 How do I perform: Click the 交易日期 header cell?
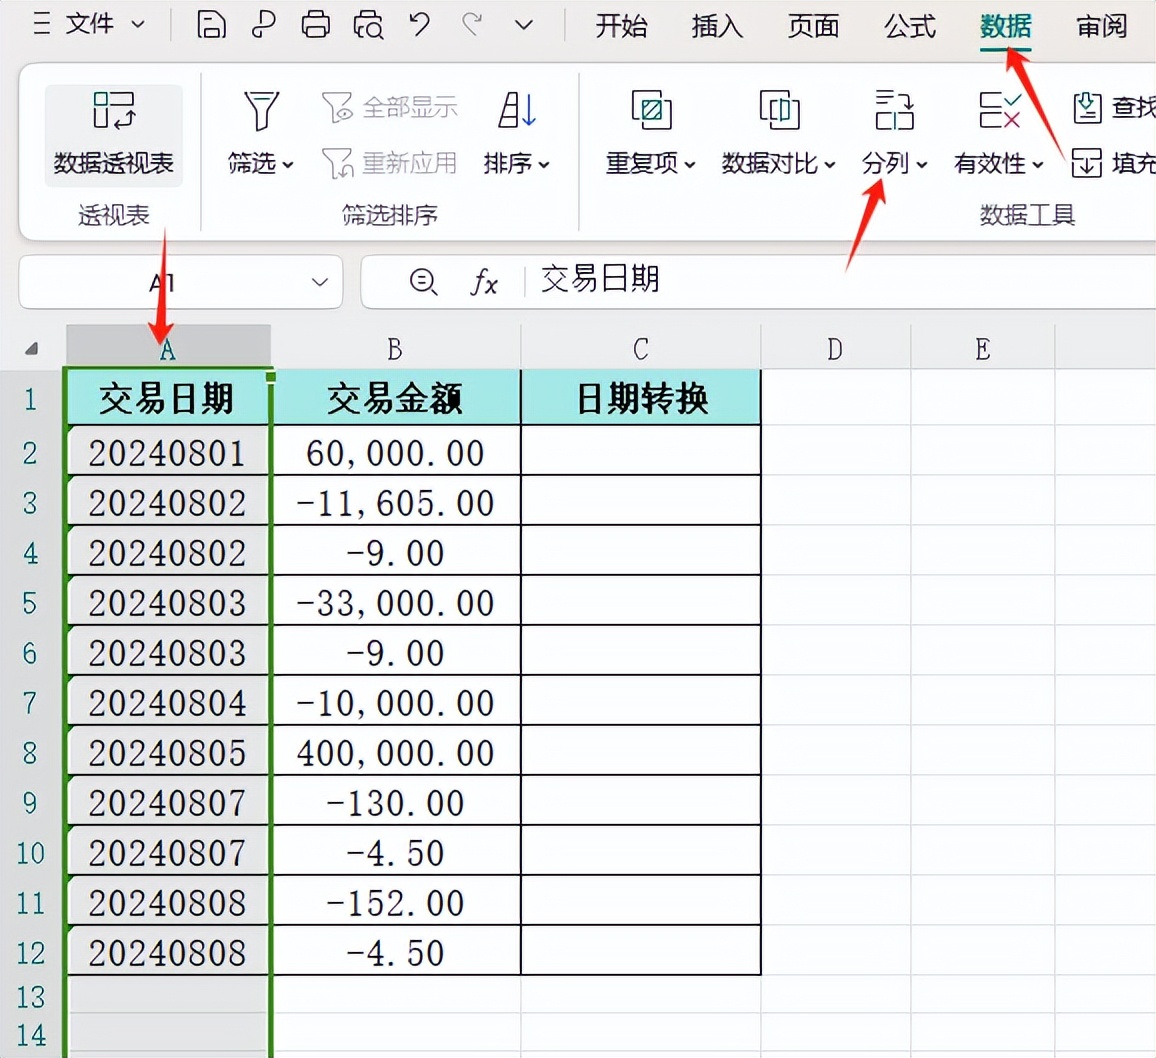tap(167, 398)
